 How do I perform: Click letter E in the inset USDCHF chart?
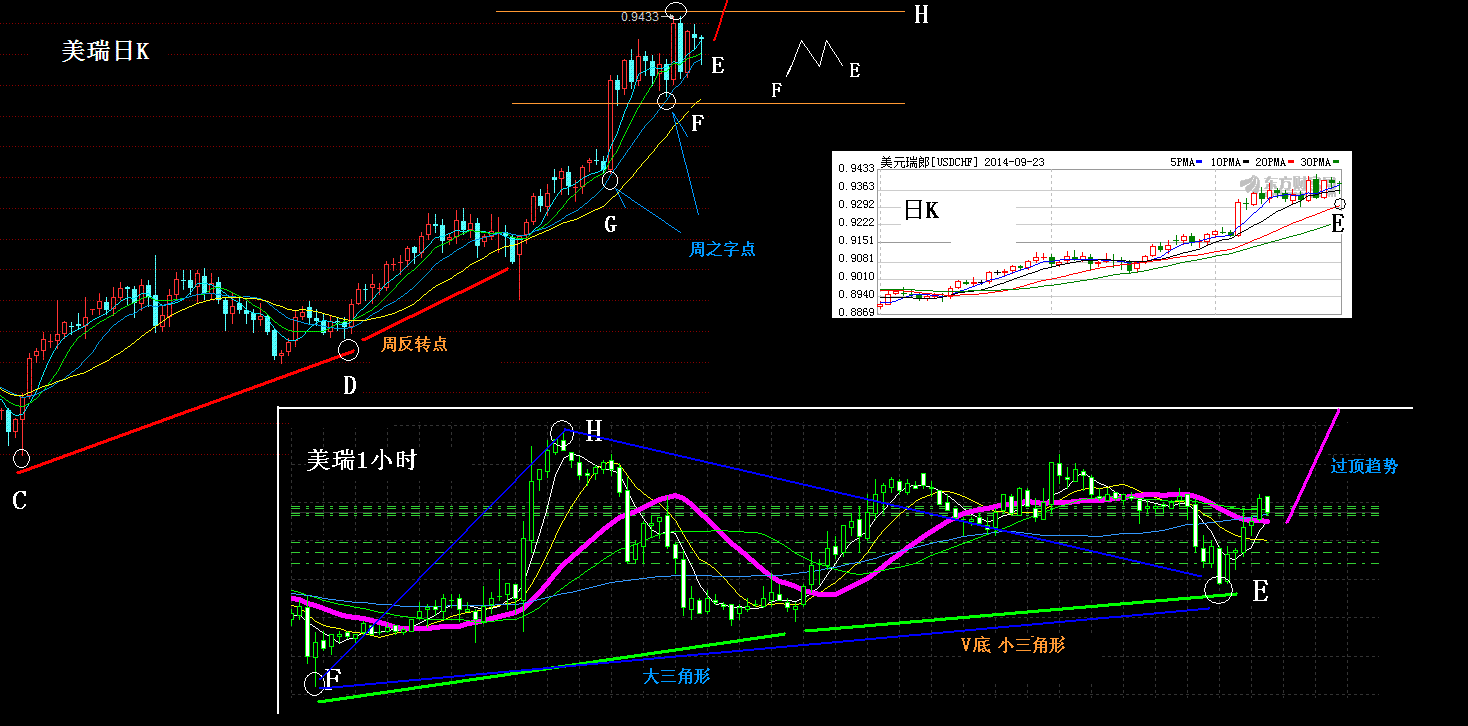1337,224
